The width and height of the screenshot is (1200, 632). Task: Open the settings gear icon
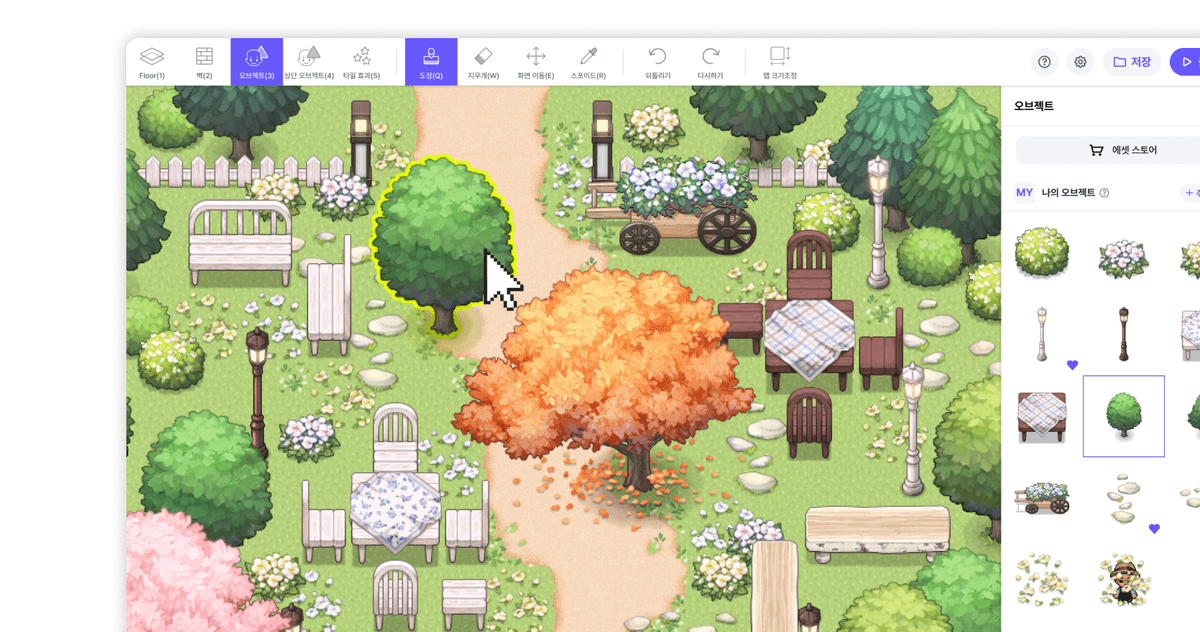[x=1080, y=62]
